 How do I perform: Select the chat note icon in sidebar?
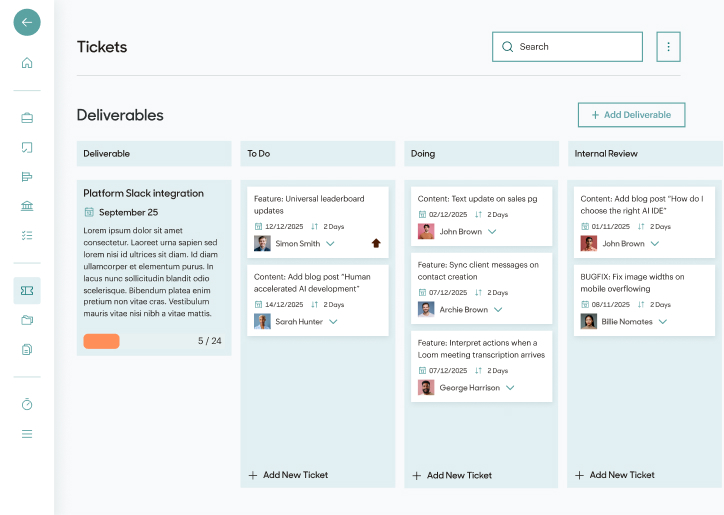[27, 147]
